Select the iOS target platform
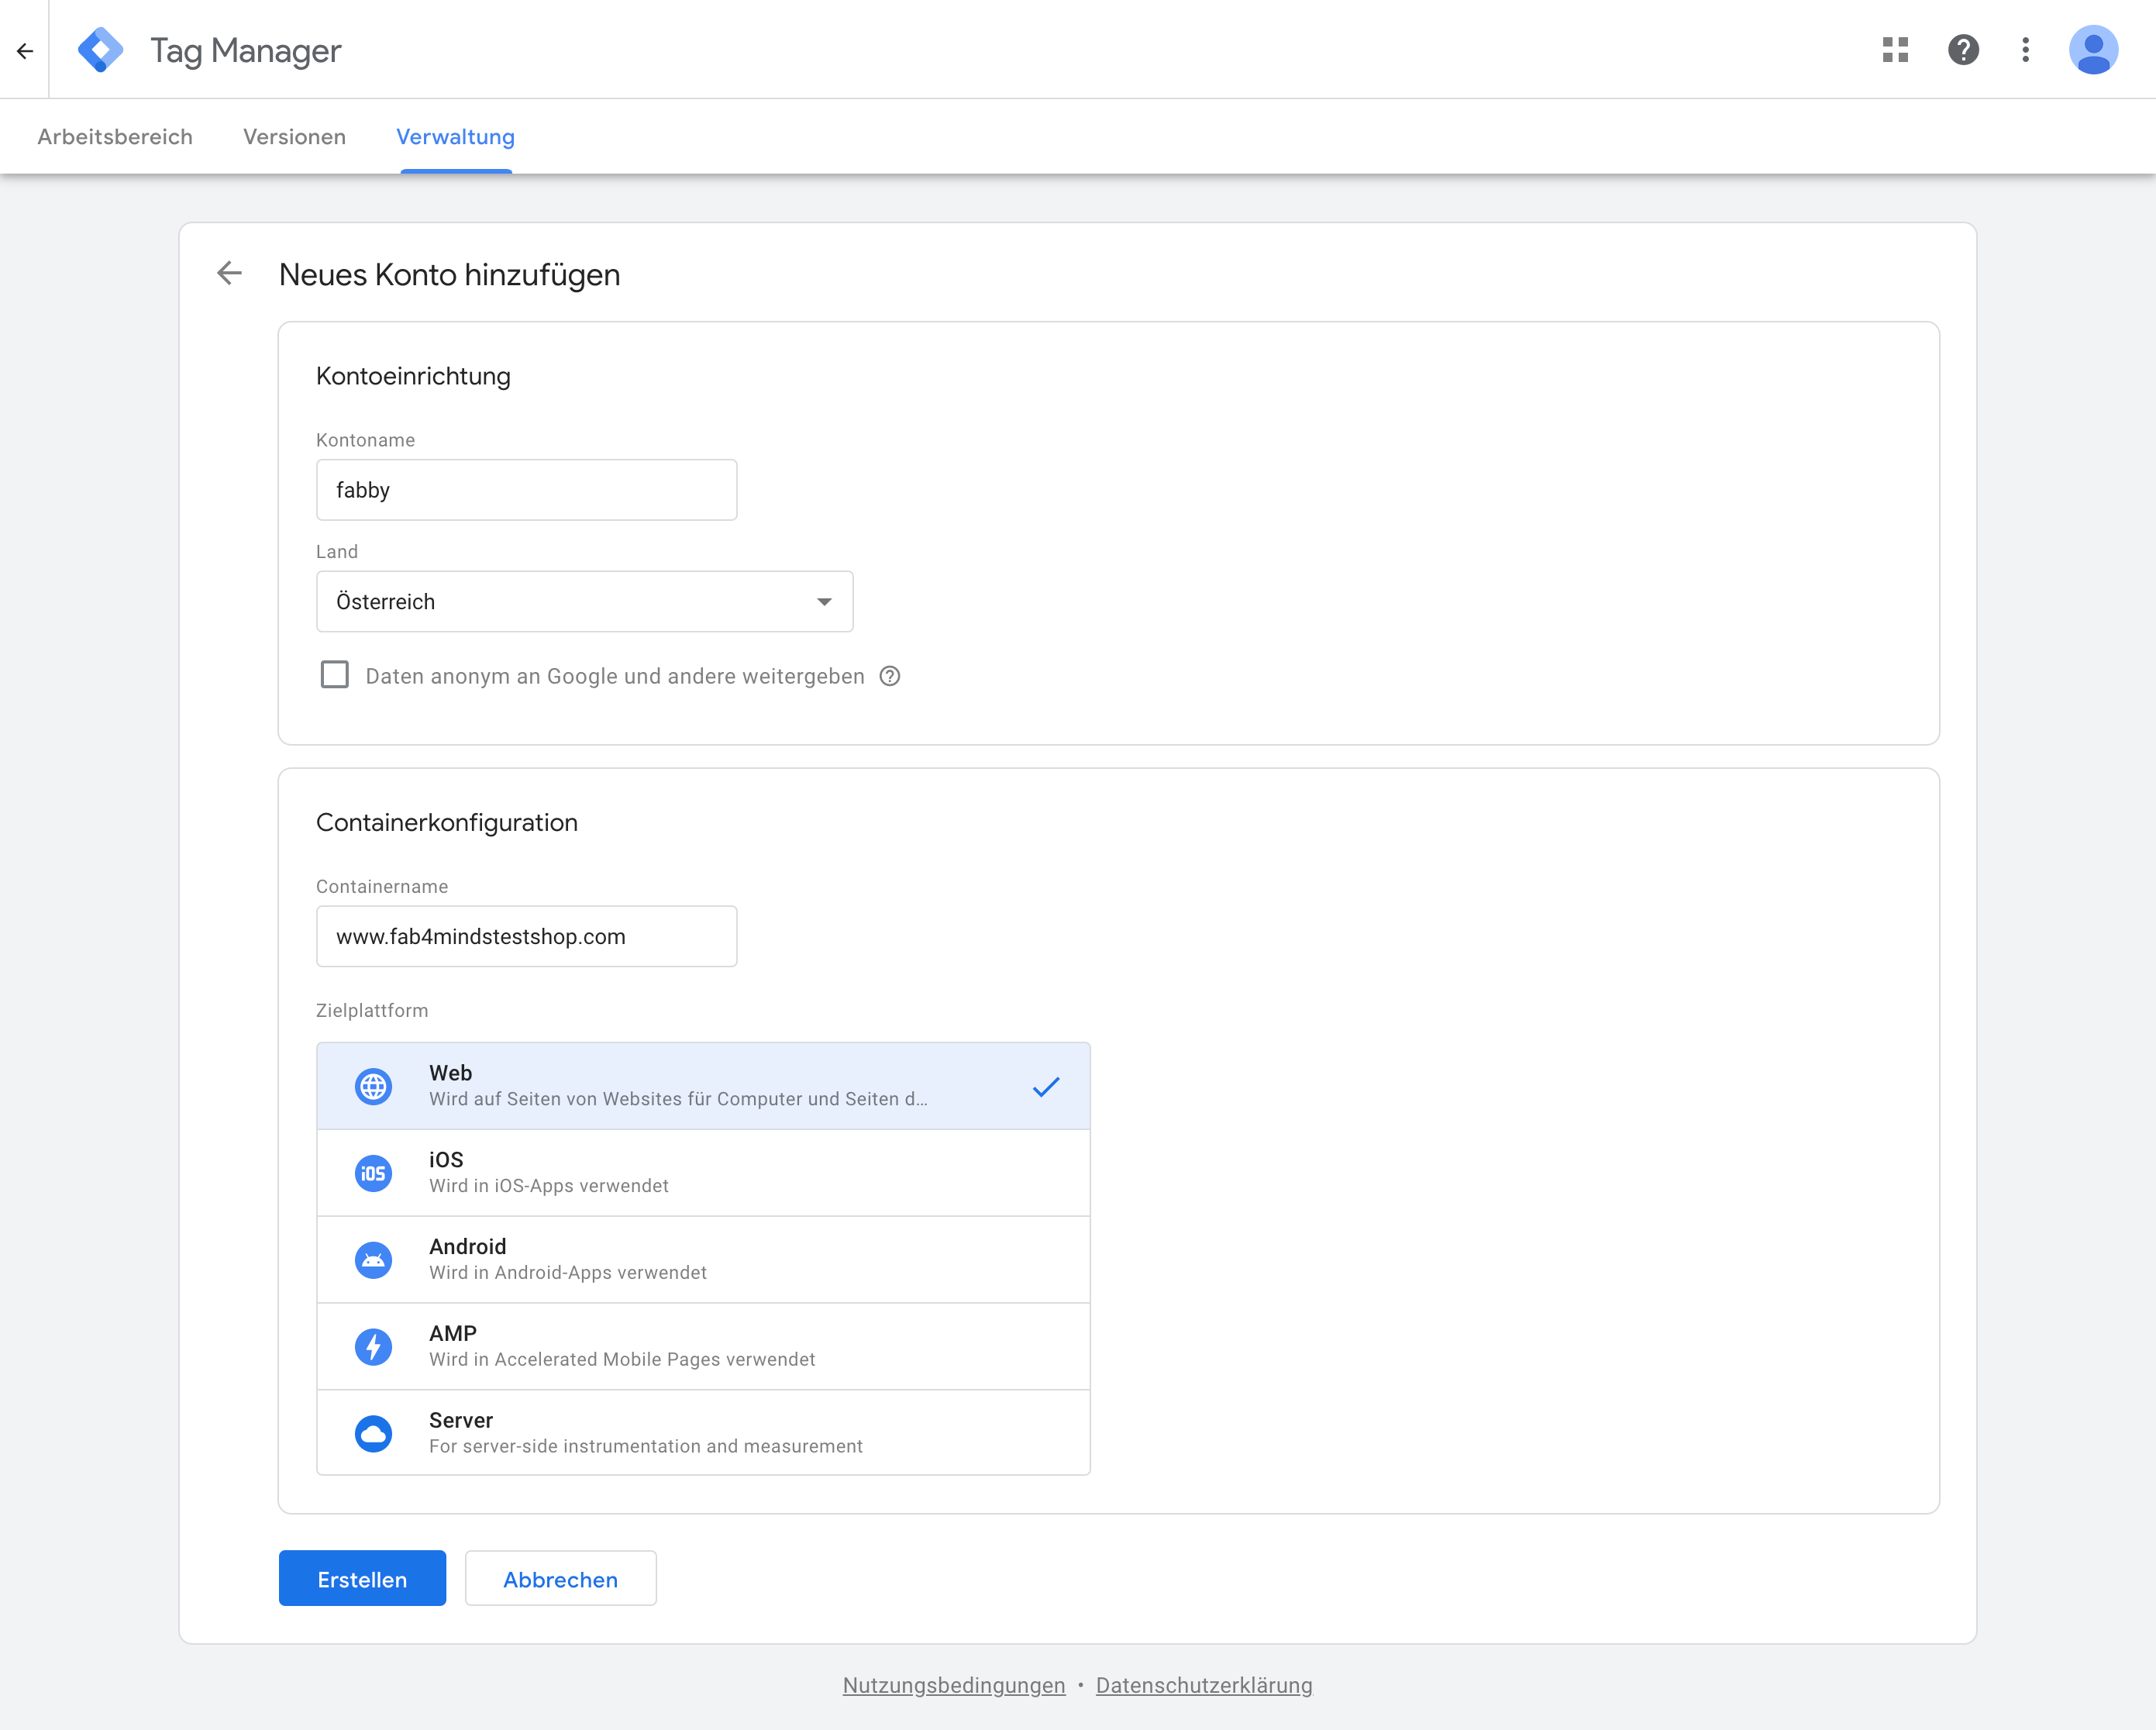Image resolution: width=2156 pixels, height=1730 pixels. [702, 1172]
